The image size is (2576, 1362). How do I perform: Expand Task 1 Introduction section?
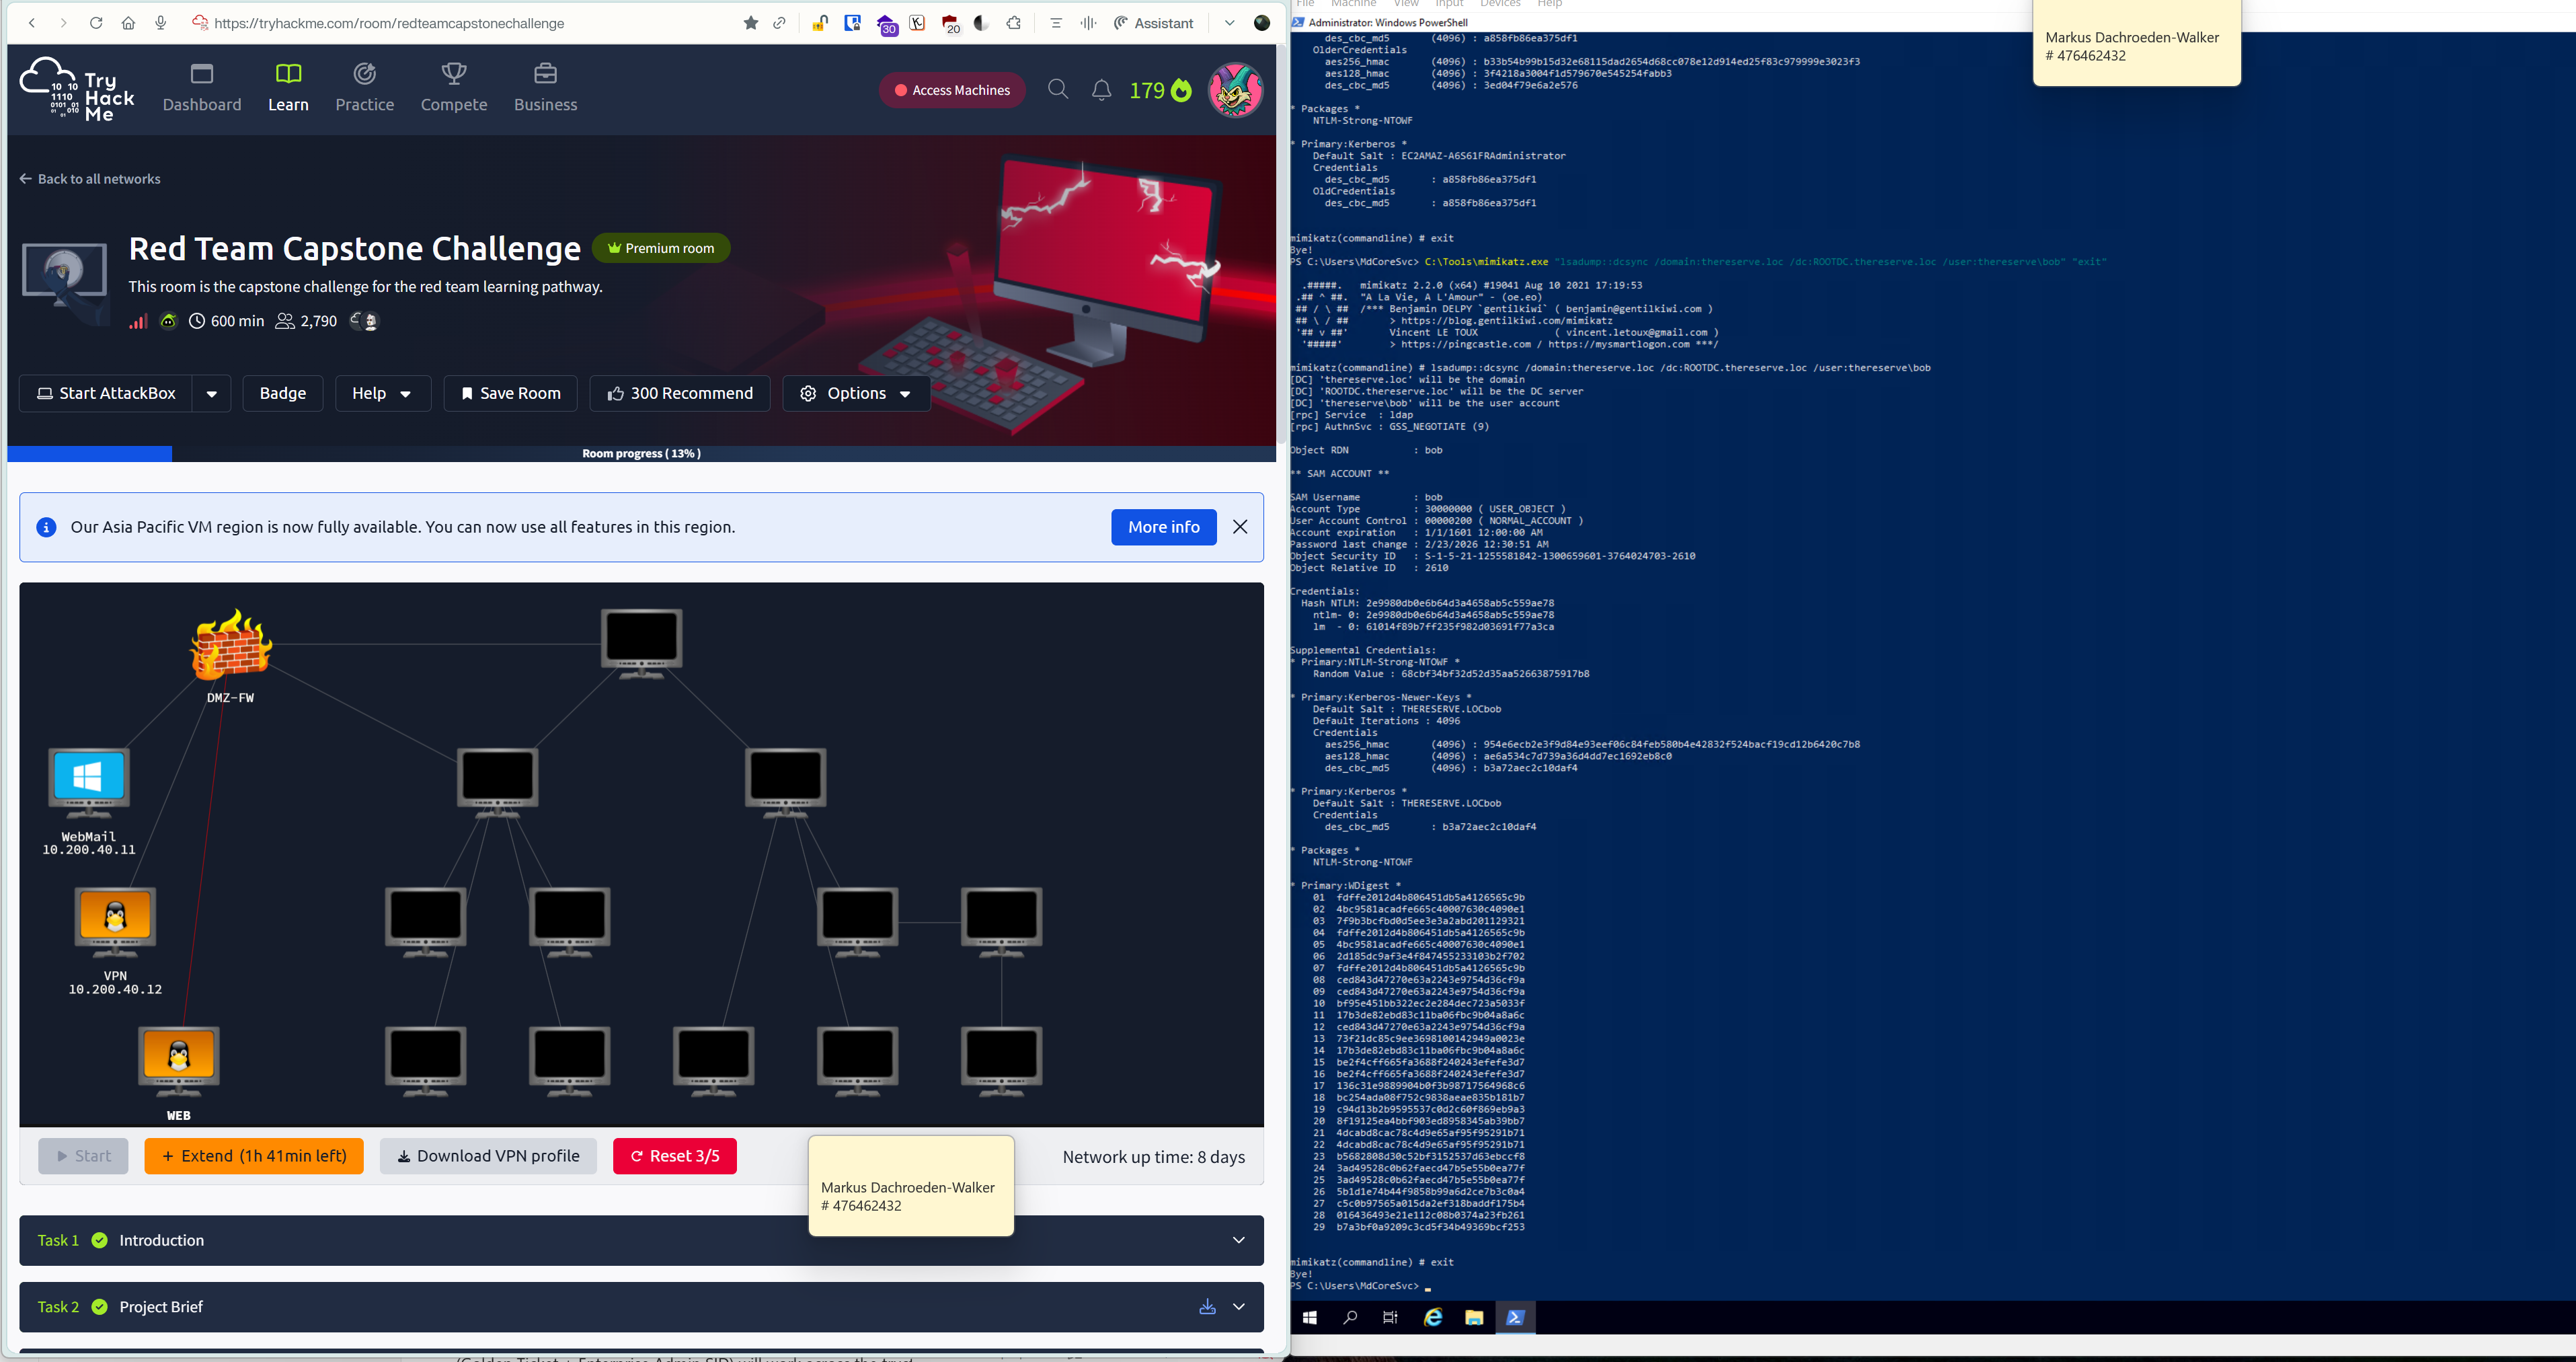pos(1238,1240)
